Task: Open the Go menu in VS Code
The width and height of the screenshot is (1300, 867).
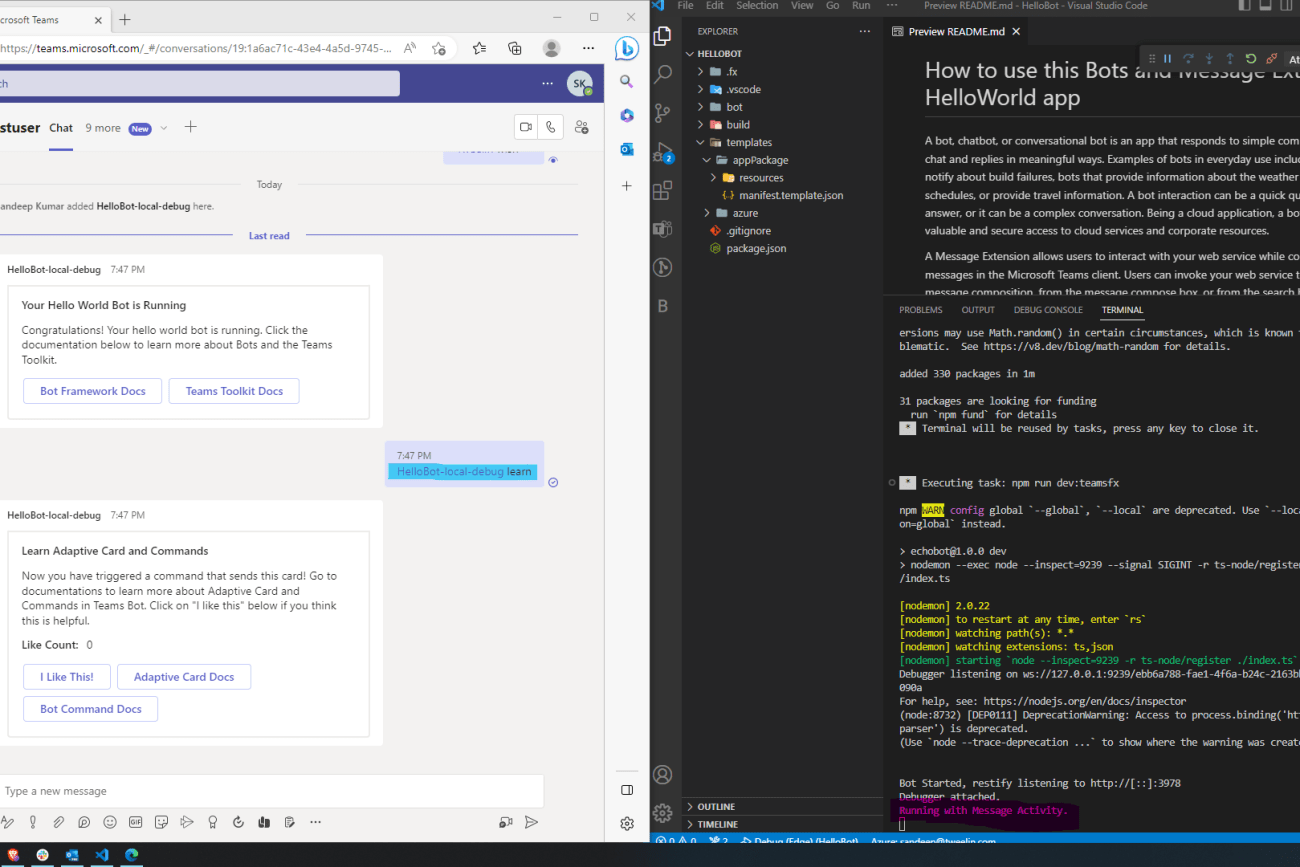Action: 833,6
